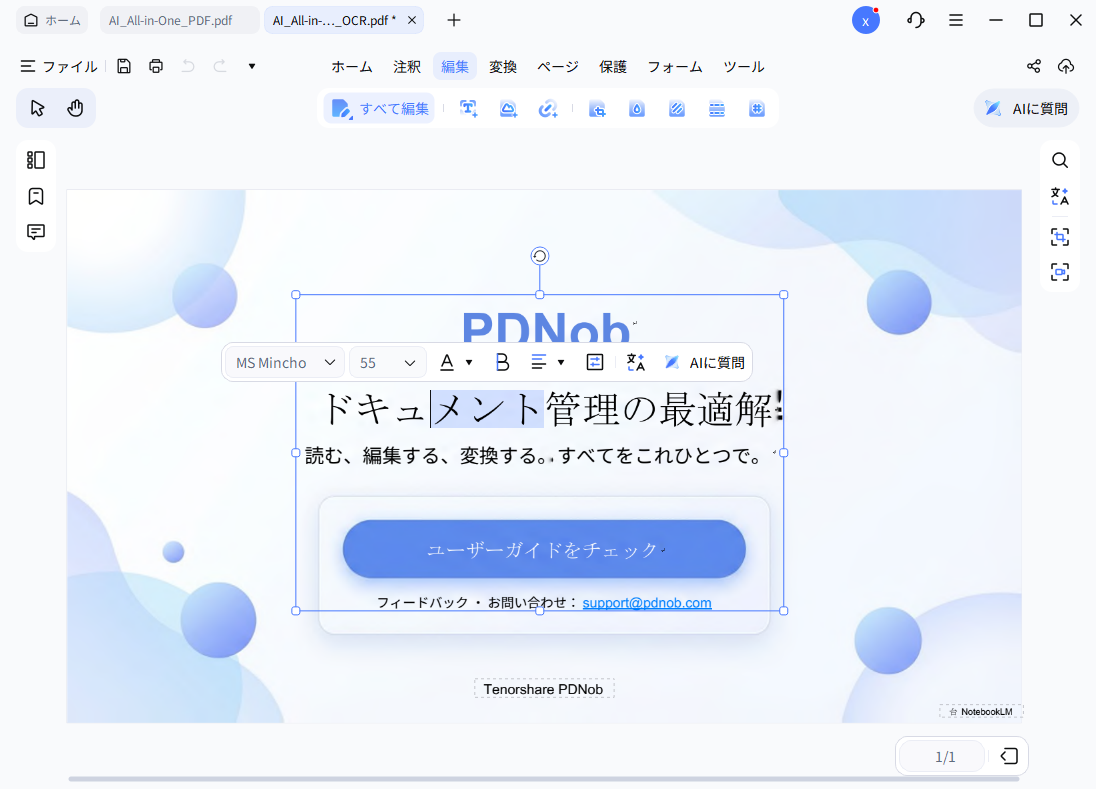
Task: Open the text alignment dropdown
Action: coord(547,362)
